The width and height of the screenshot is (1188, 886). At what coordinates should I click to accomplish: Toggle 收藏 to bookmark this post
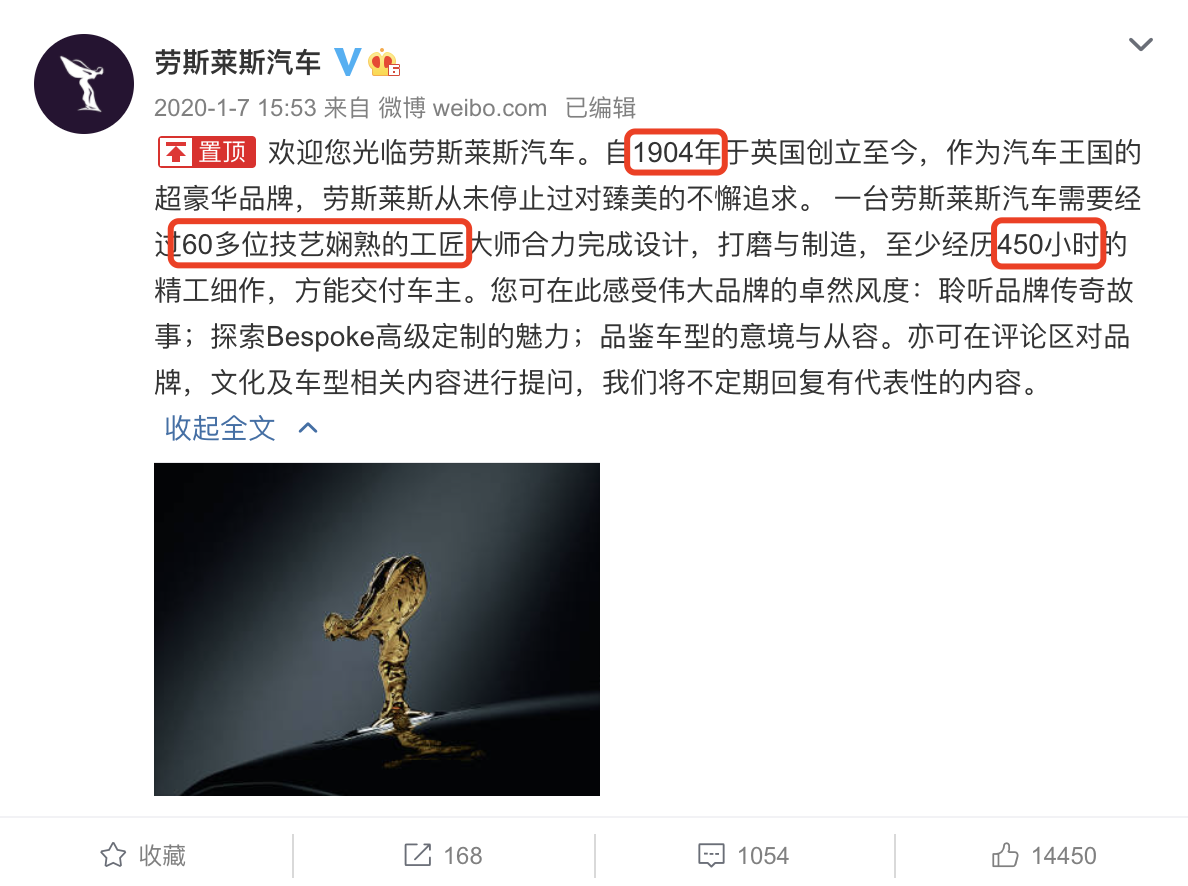[x=145, y=855]
